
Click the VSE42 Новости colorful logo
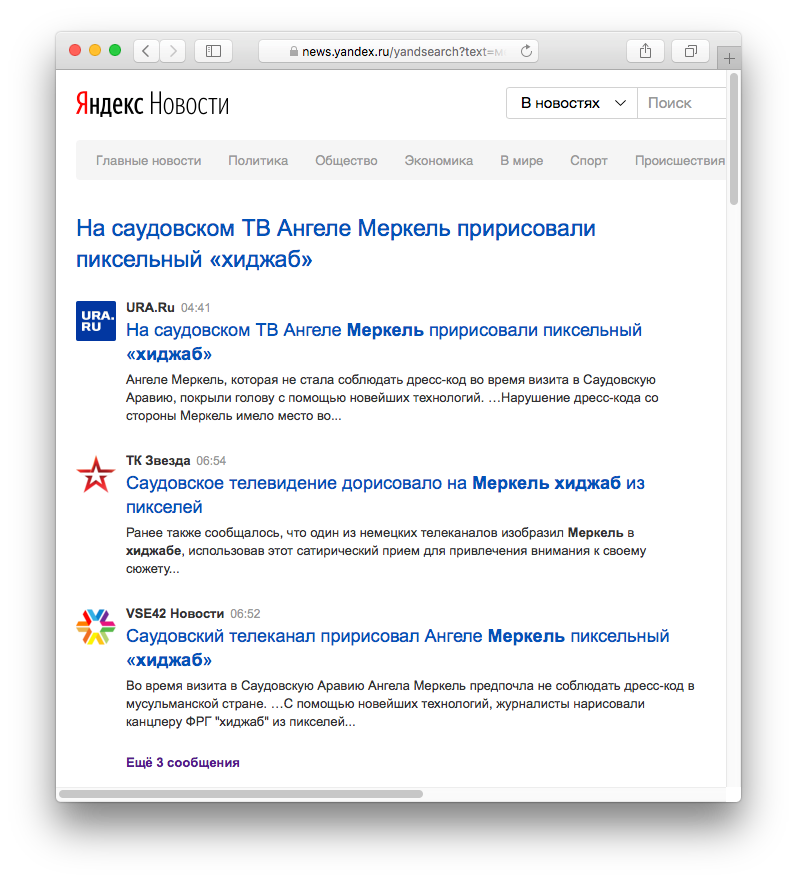(96, 627)
